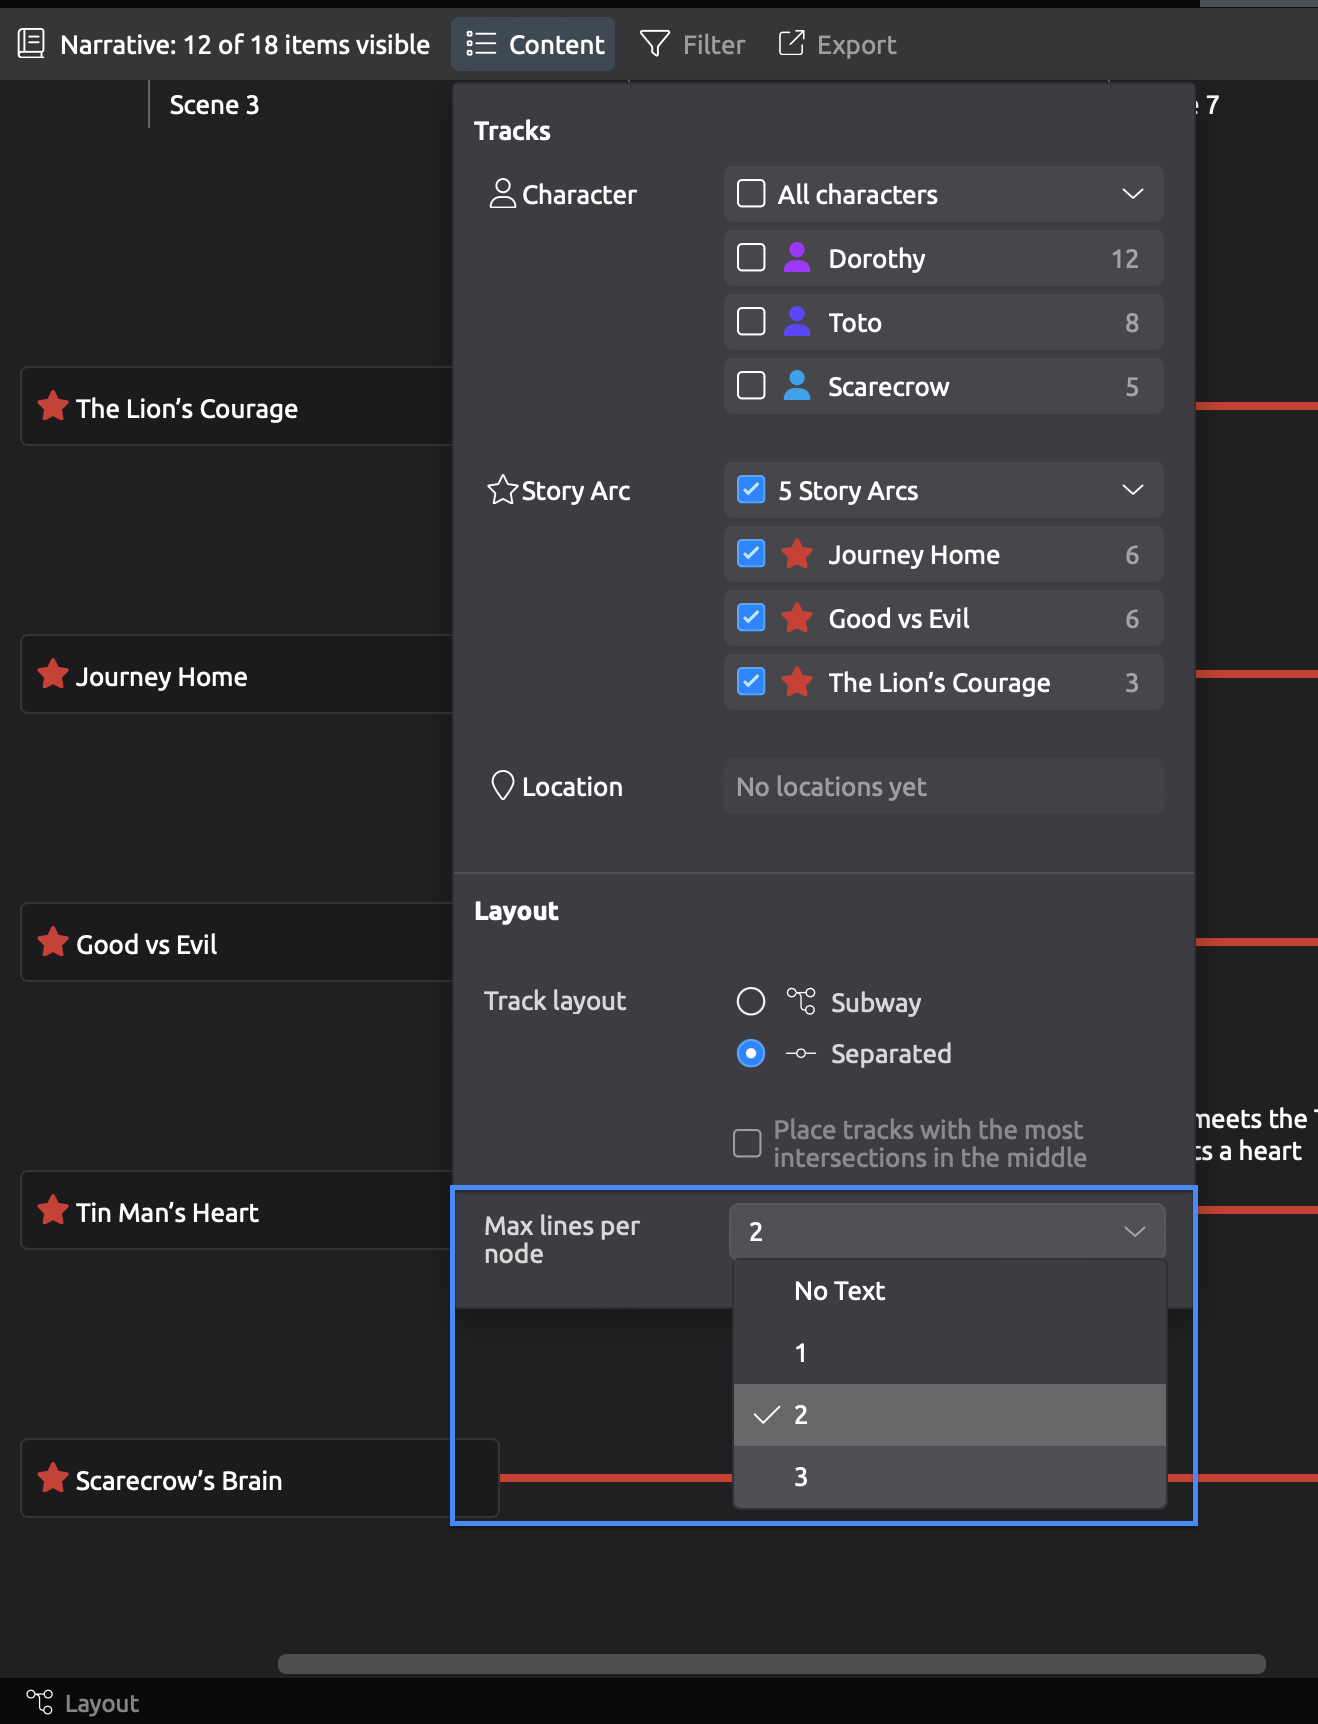
Task: Click the Narrative document icon
Action: pyautogui.click(x=31, y=44)
